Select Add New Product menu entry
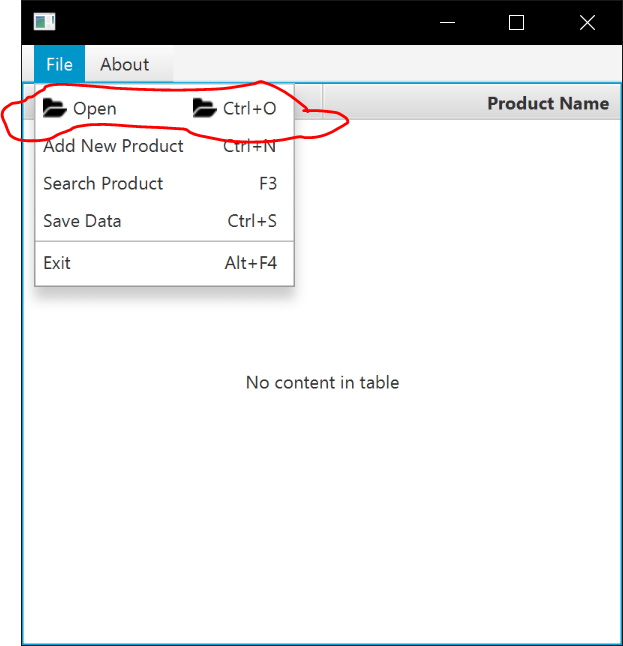This screenshot has height=646, width=623. [113, 146]
